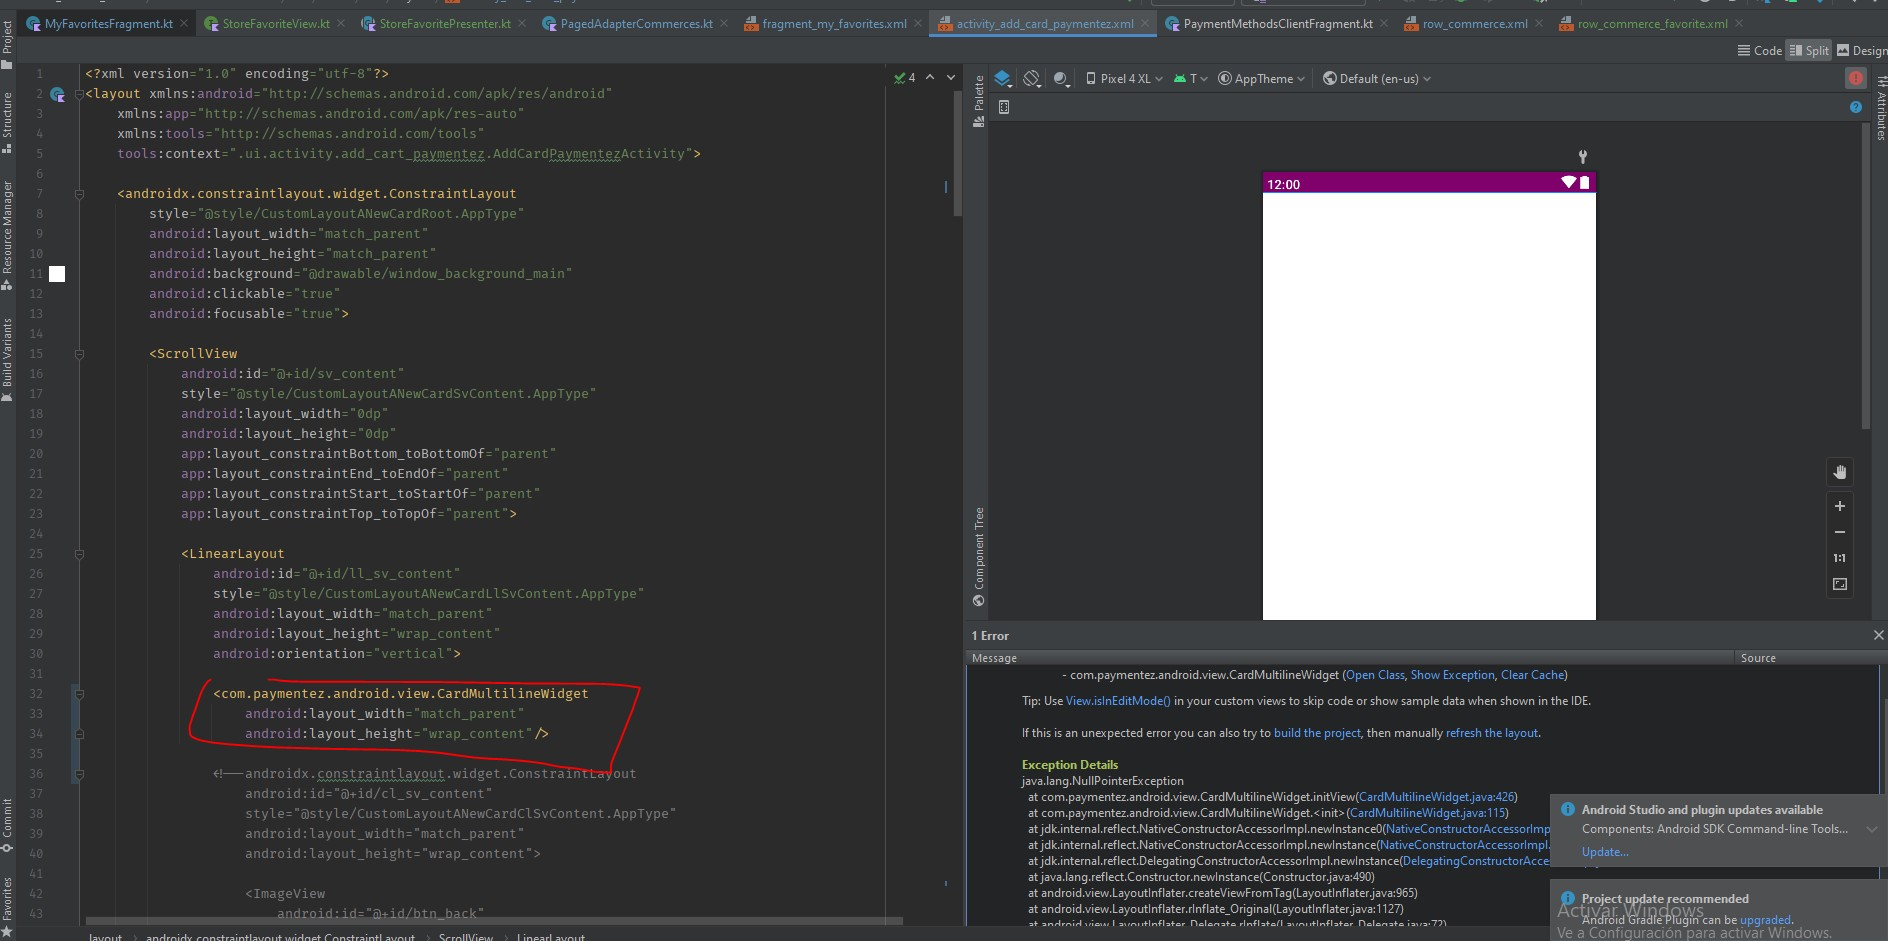Open the design surface layers selector

point(1003,78)
